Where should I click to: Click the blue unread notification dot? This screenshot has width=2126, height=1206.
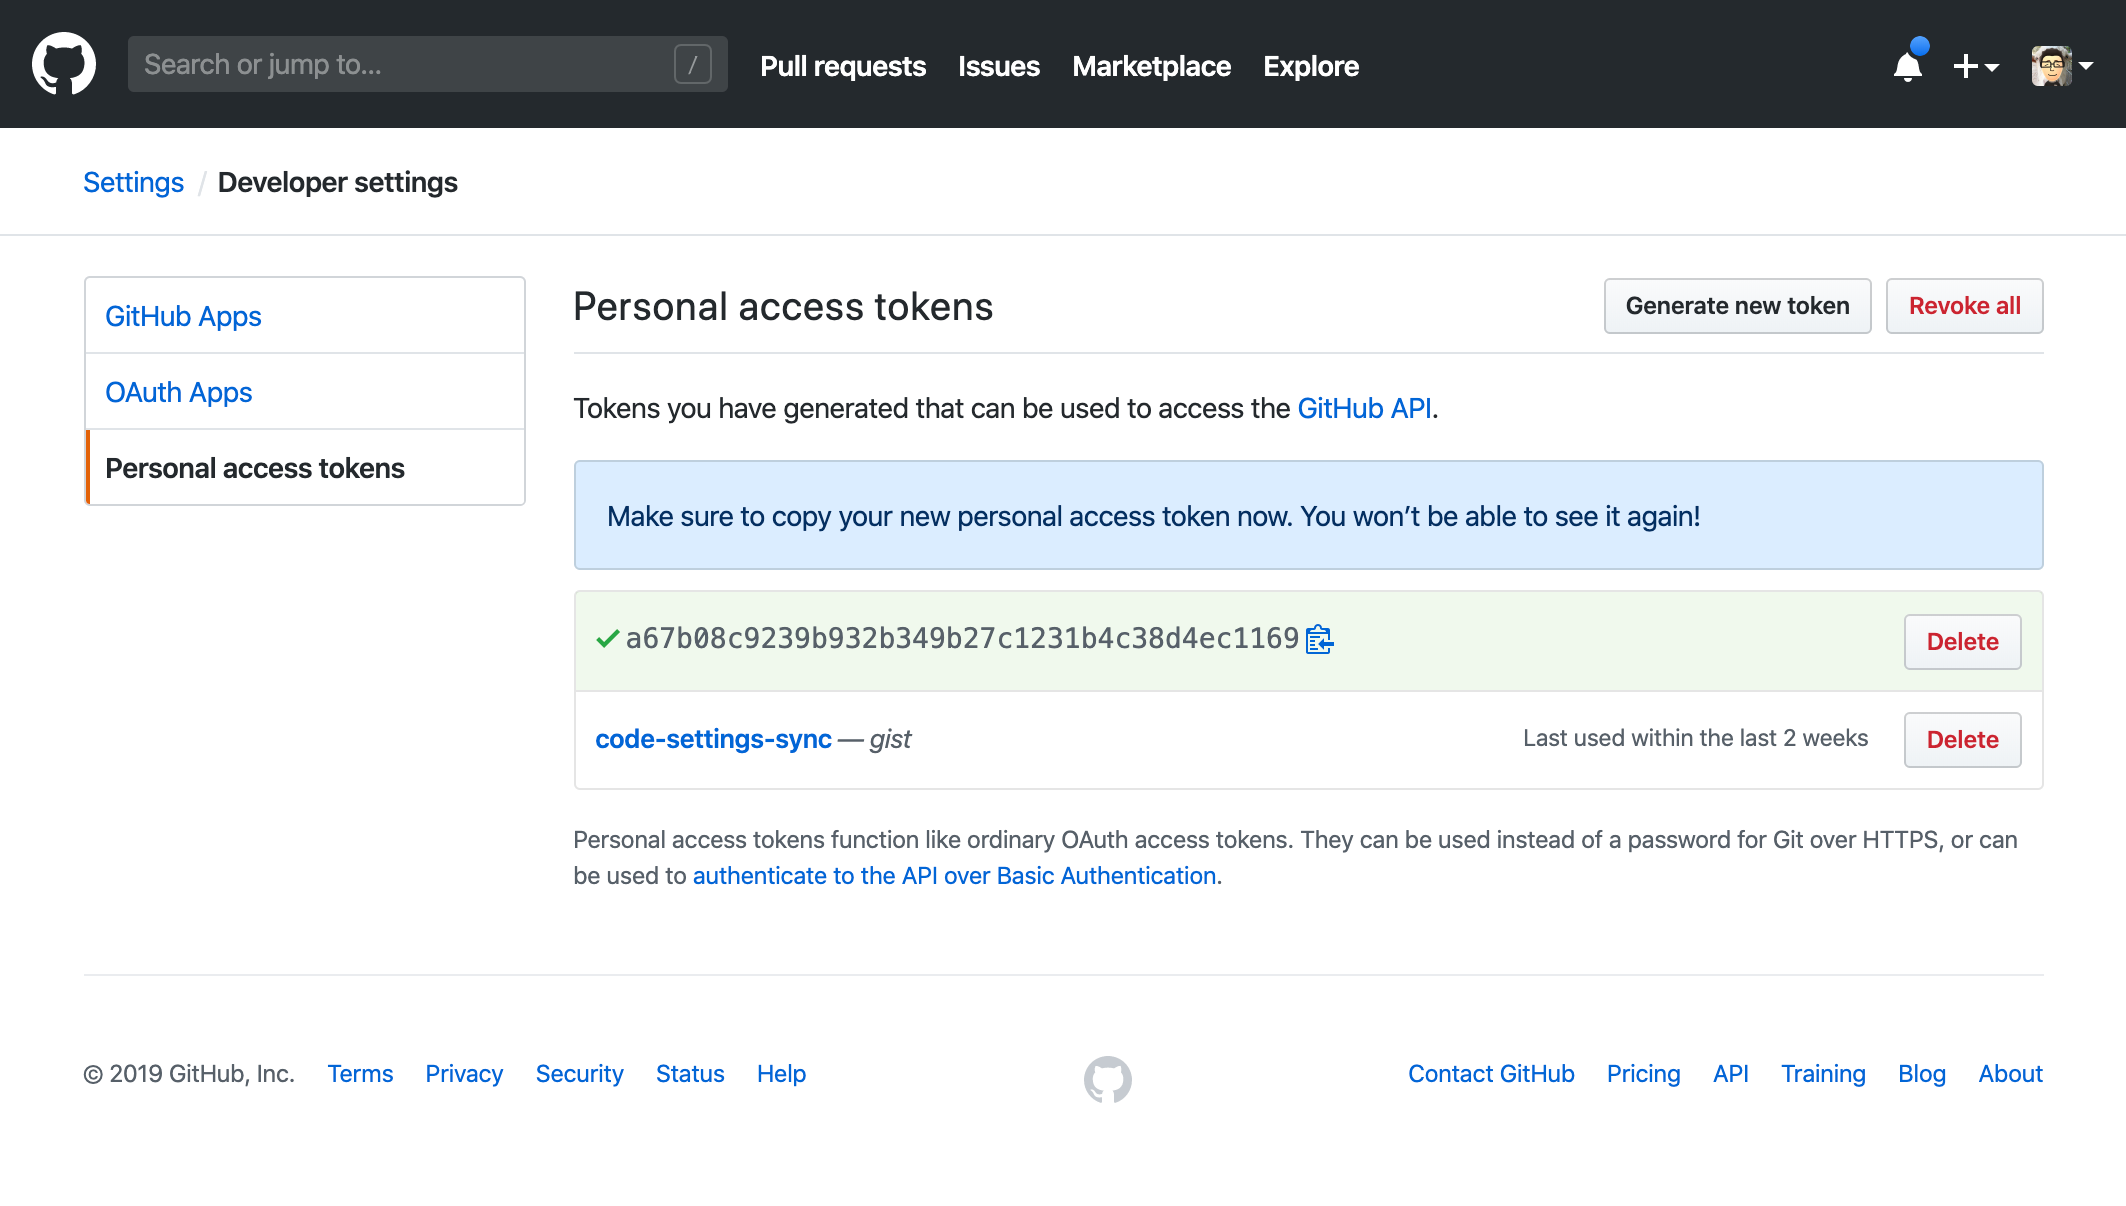[x=1922, y=44]
